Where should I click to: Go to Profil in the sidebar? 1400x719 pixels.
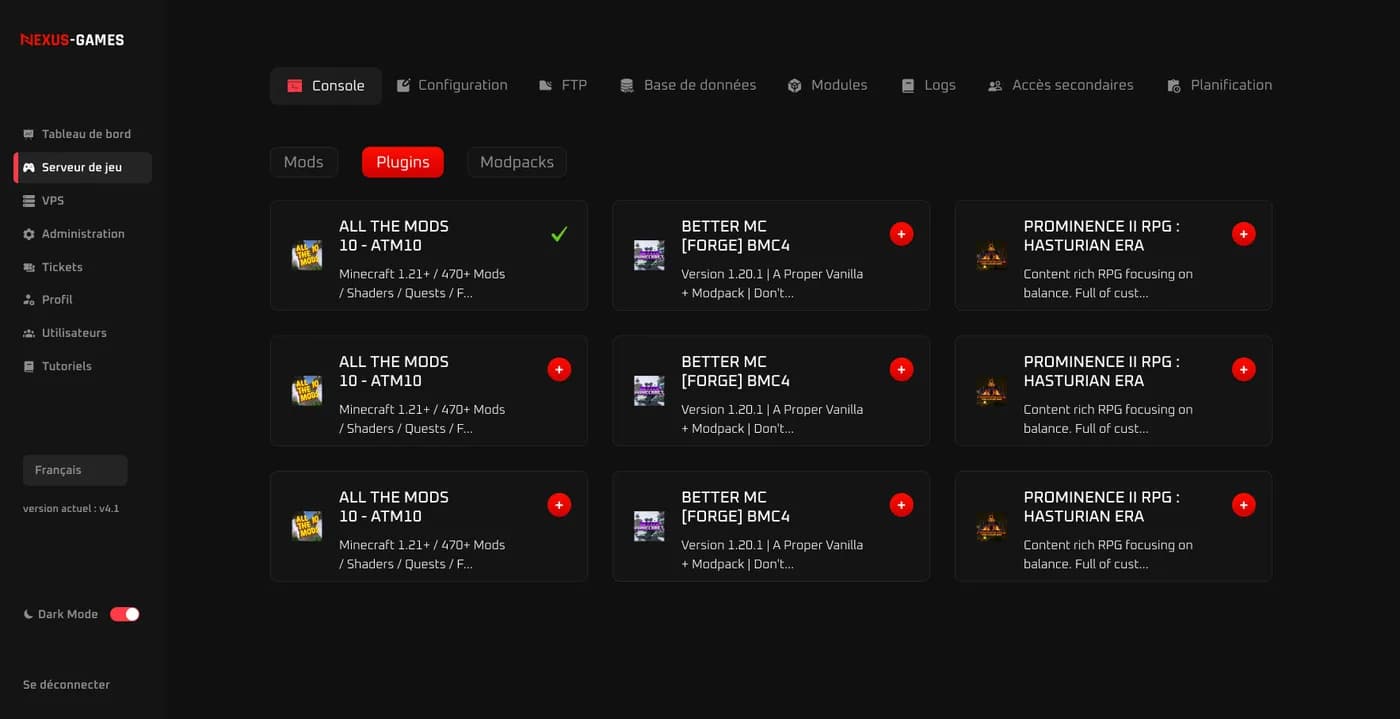[48, 300]
